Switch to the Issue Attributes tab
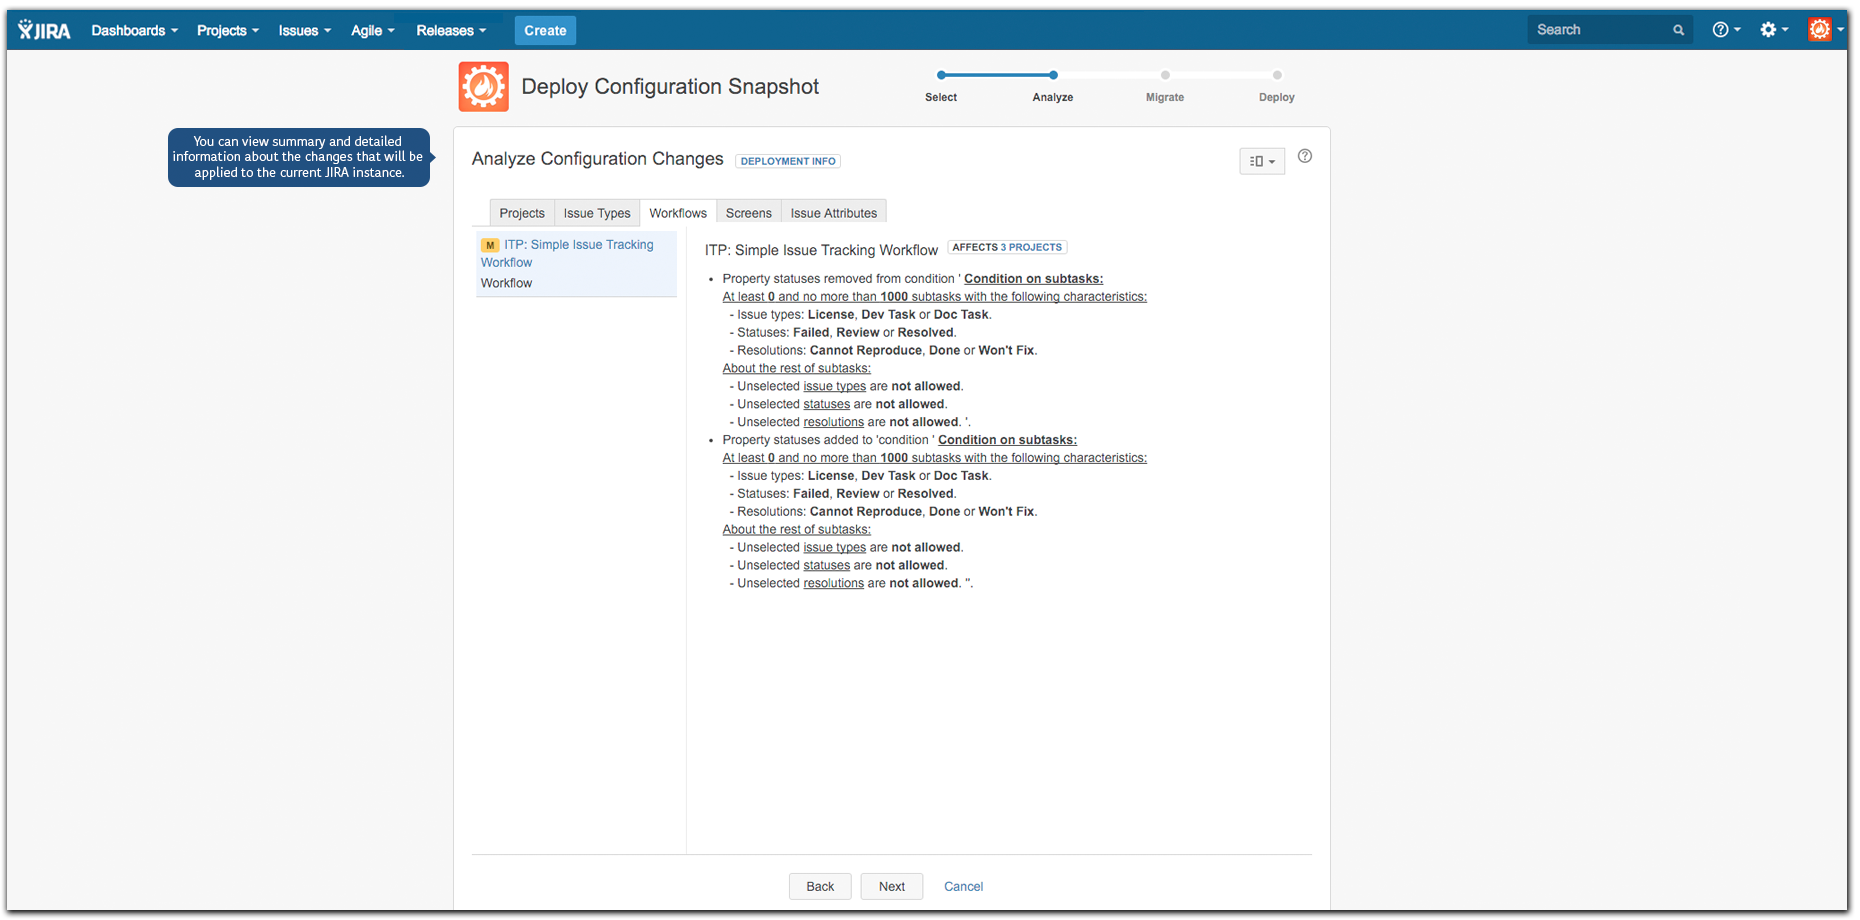The height and width of the screenshot is (920, 1860). 834,213
